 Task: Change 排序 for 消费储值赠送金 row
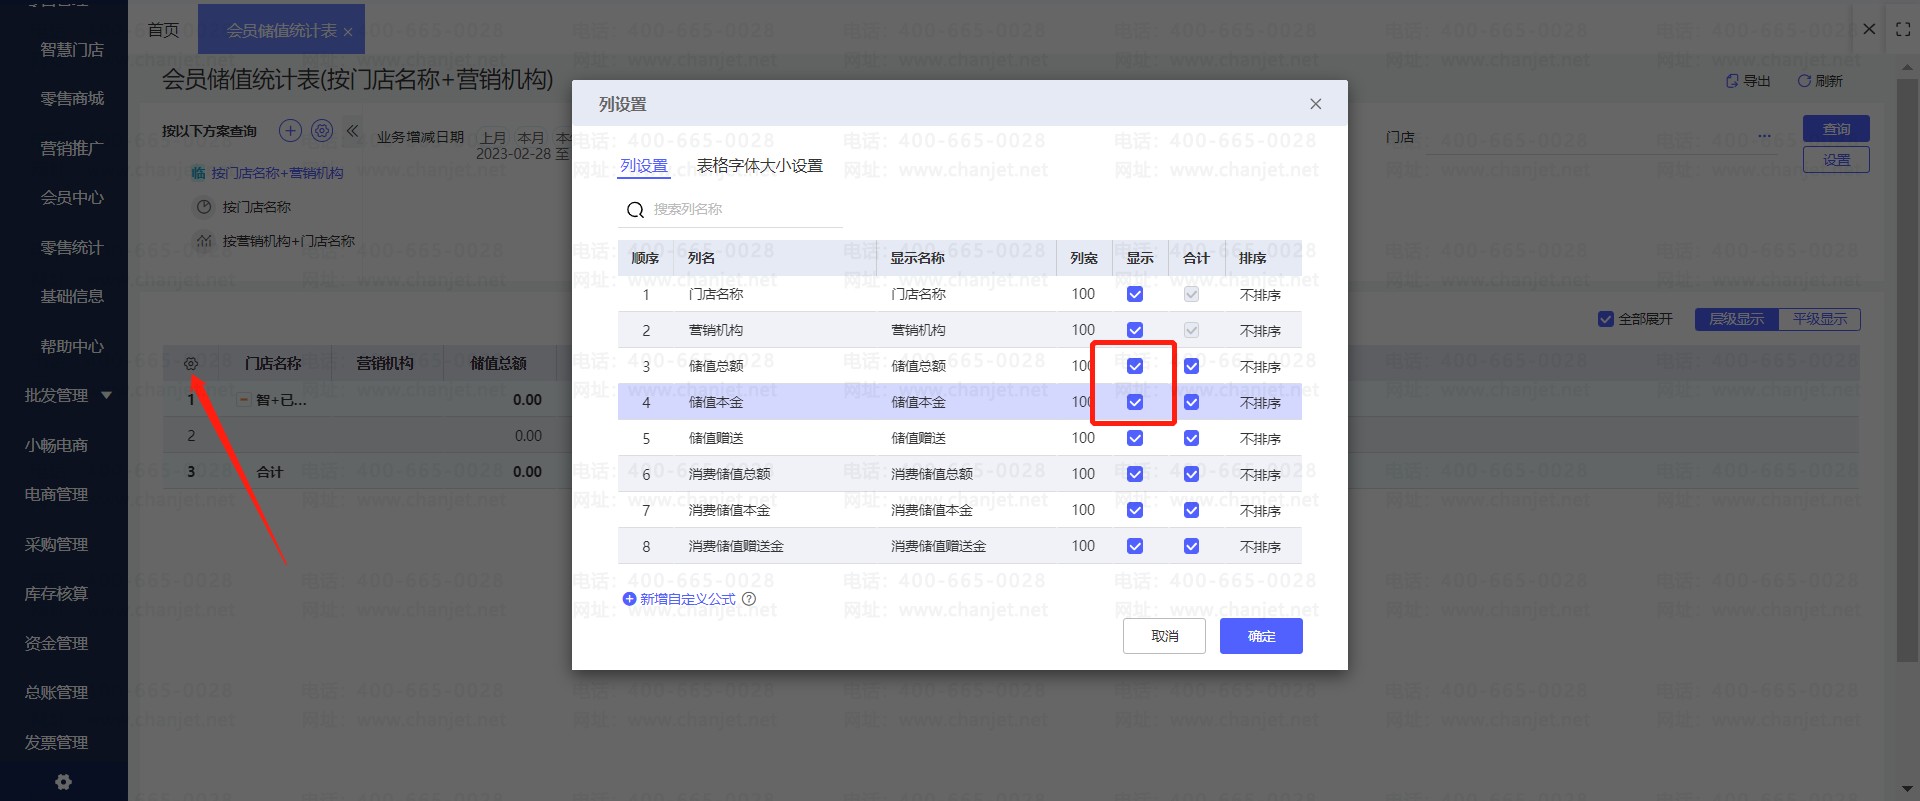pos(1260,547)
